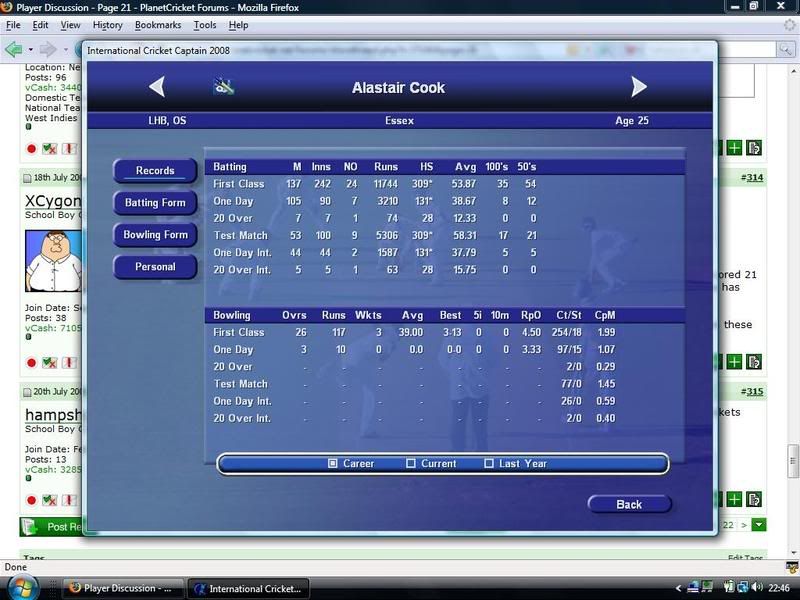Click the quick reply page icon in post #314
Image resolution: width=800 pixels, height=600 pixels.
point(754,362)
